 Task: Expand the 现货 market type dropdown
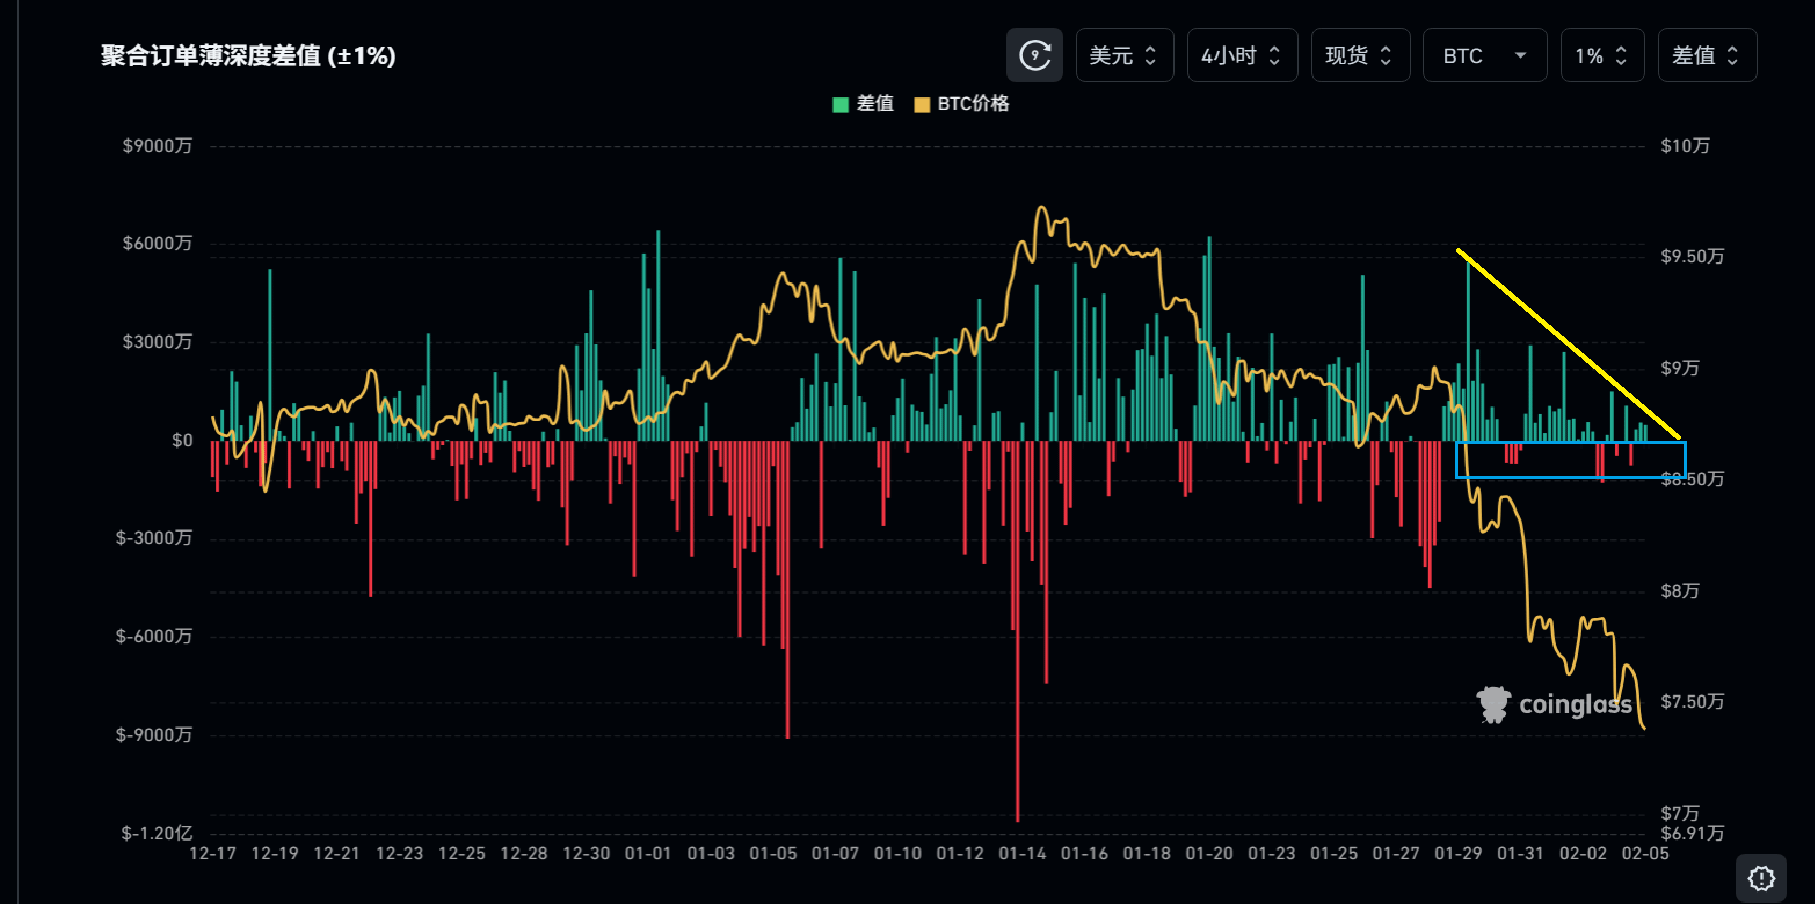tap(1360, 55)
